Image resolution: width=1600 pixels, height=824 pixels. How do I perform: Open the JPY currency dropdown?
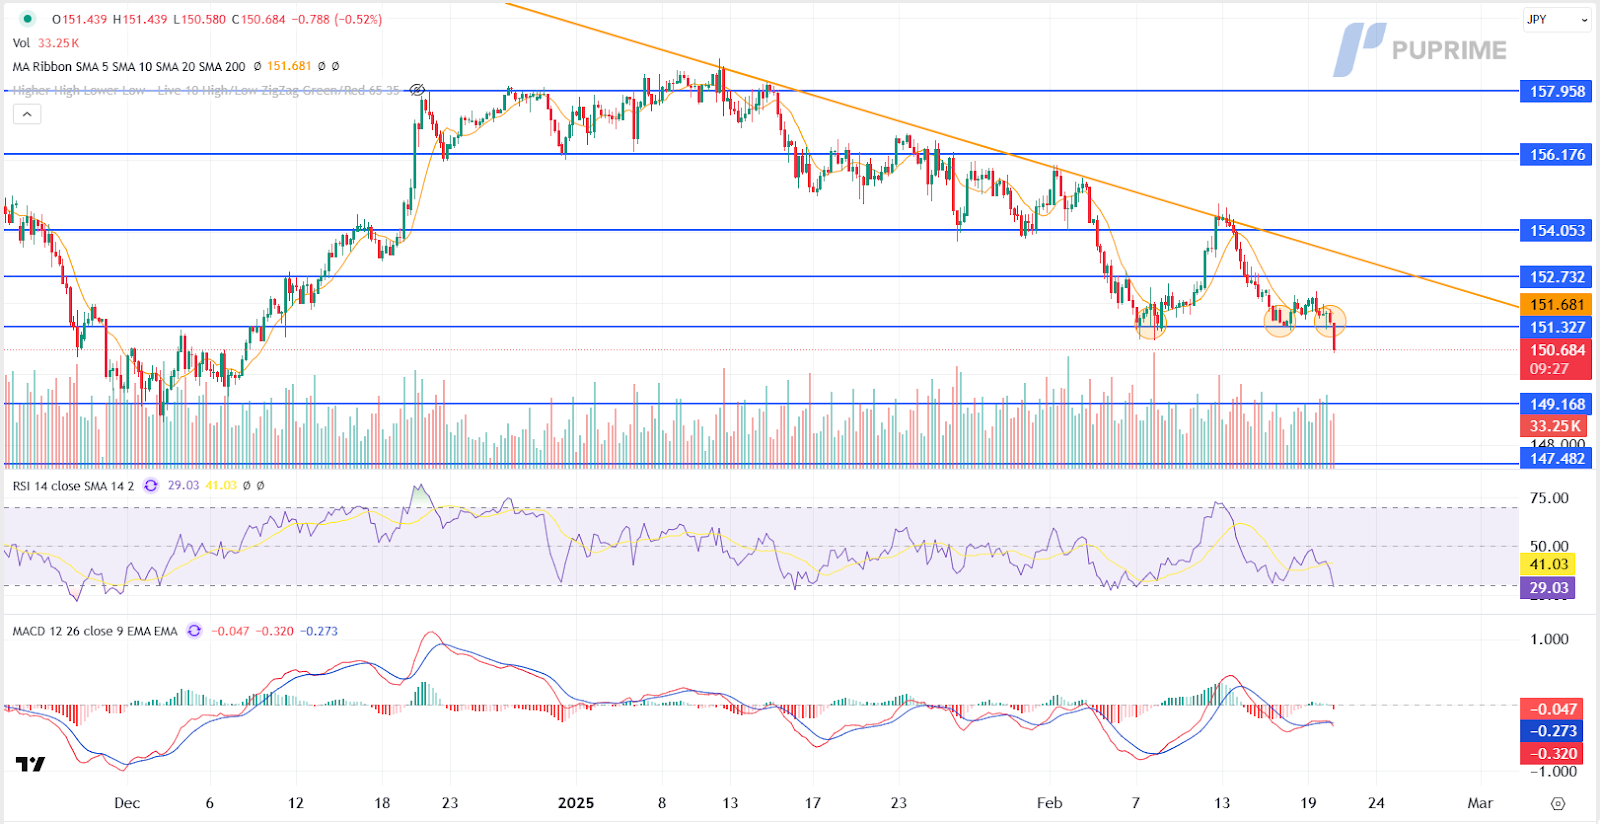click(x=1557, y=19)
